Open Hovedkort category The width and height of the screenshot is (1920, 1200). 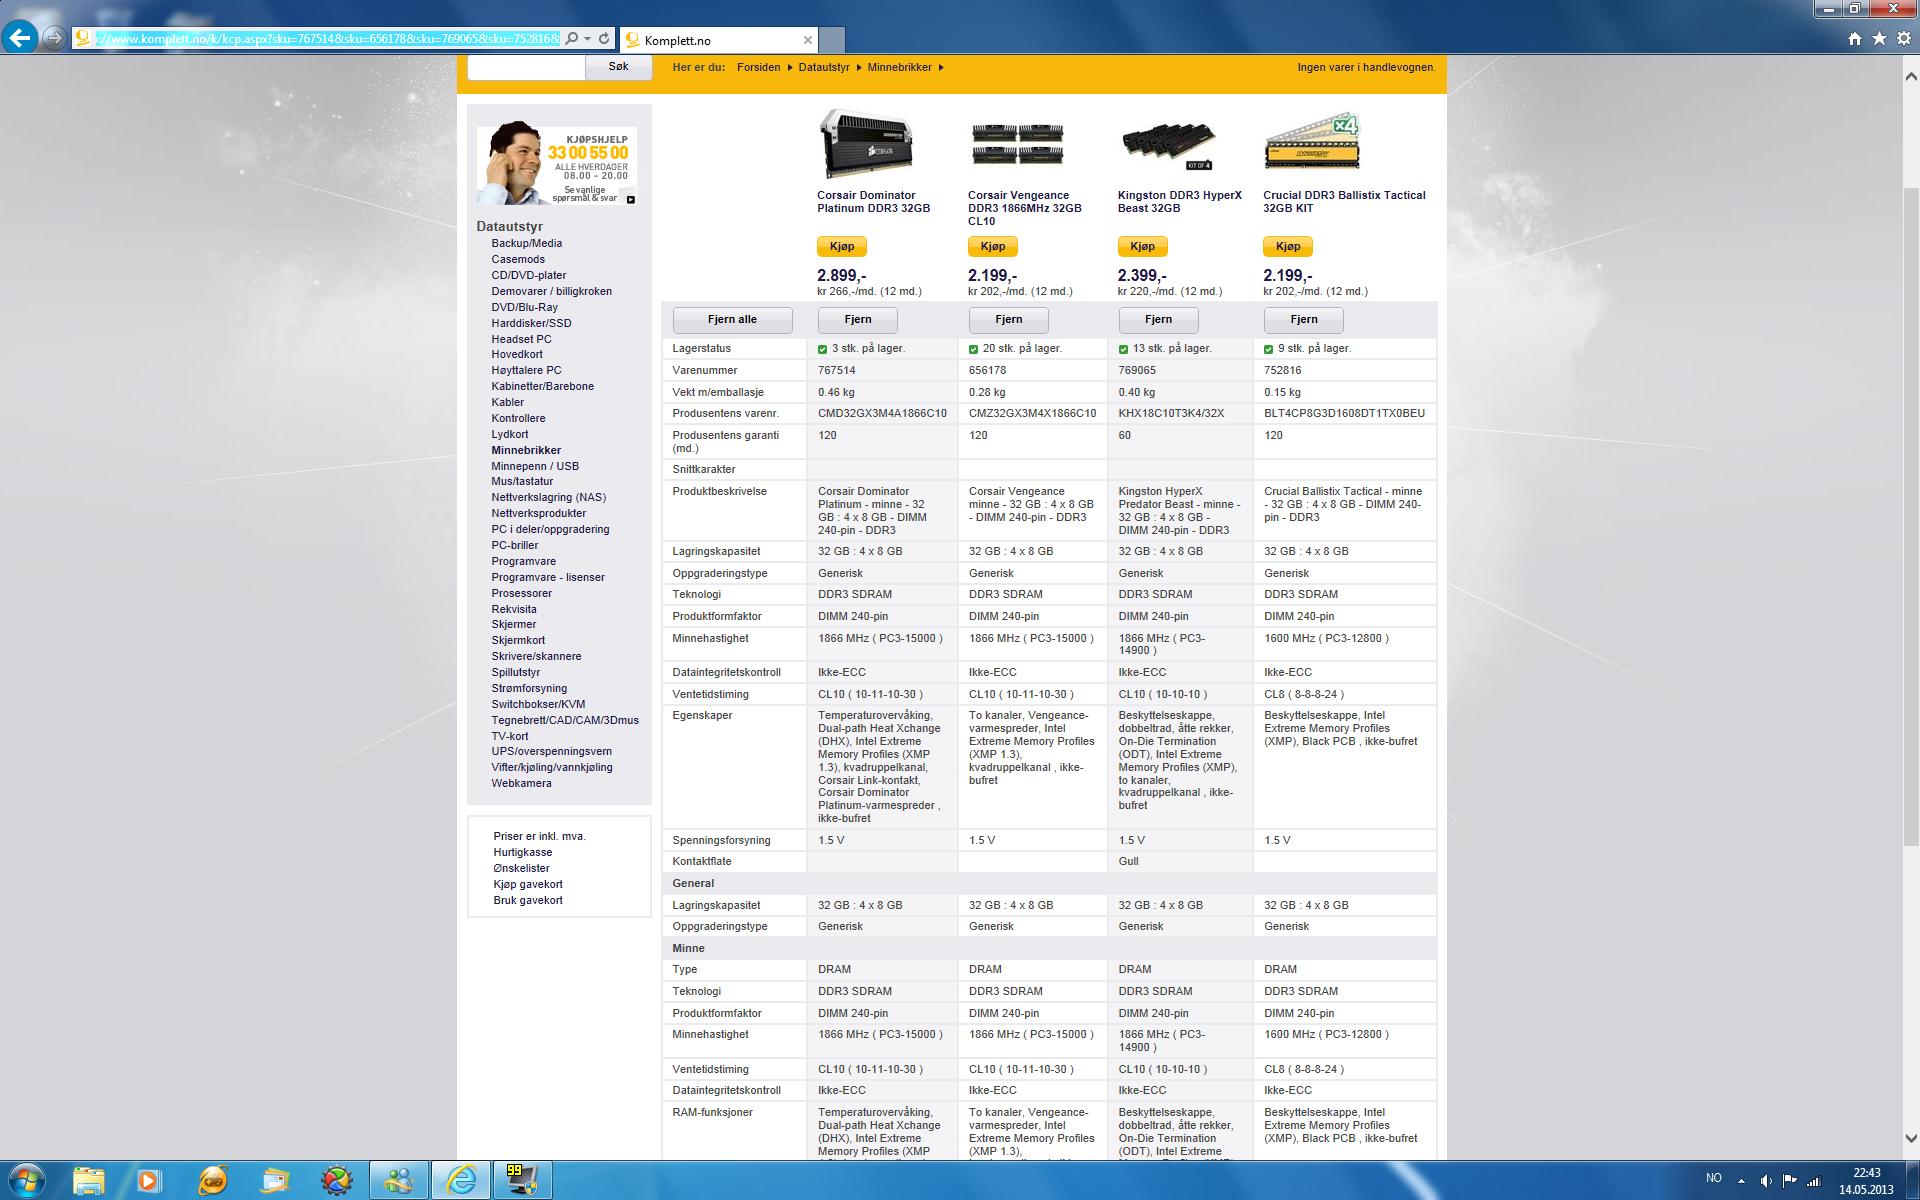point(517,354)
